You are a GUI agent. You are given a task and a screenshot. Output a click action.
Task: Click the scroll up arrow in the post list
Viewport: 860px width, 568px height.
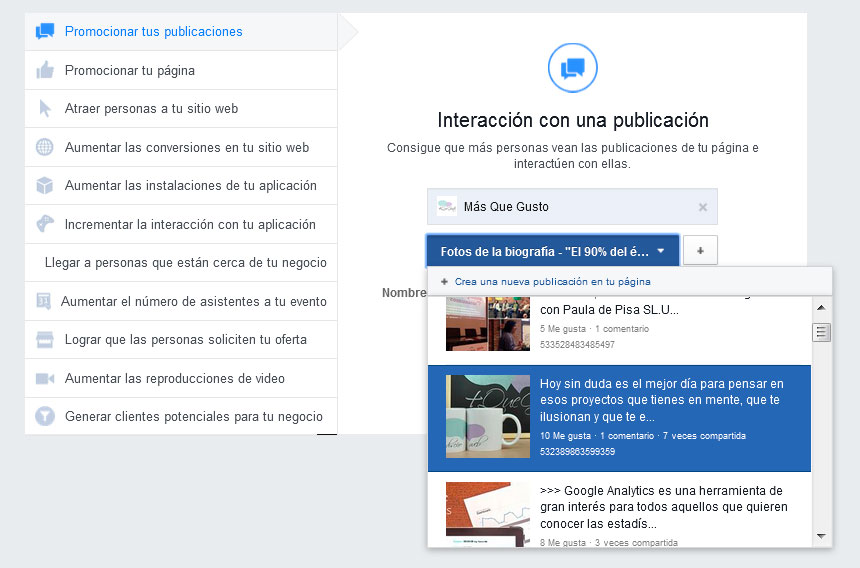[822, 307]
